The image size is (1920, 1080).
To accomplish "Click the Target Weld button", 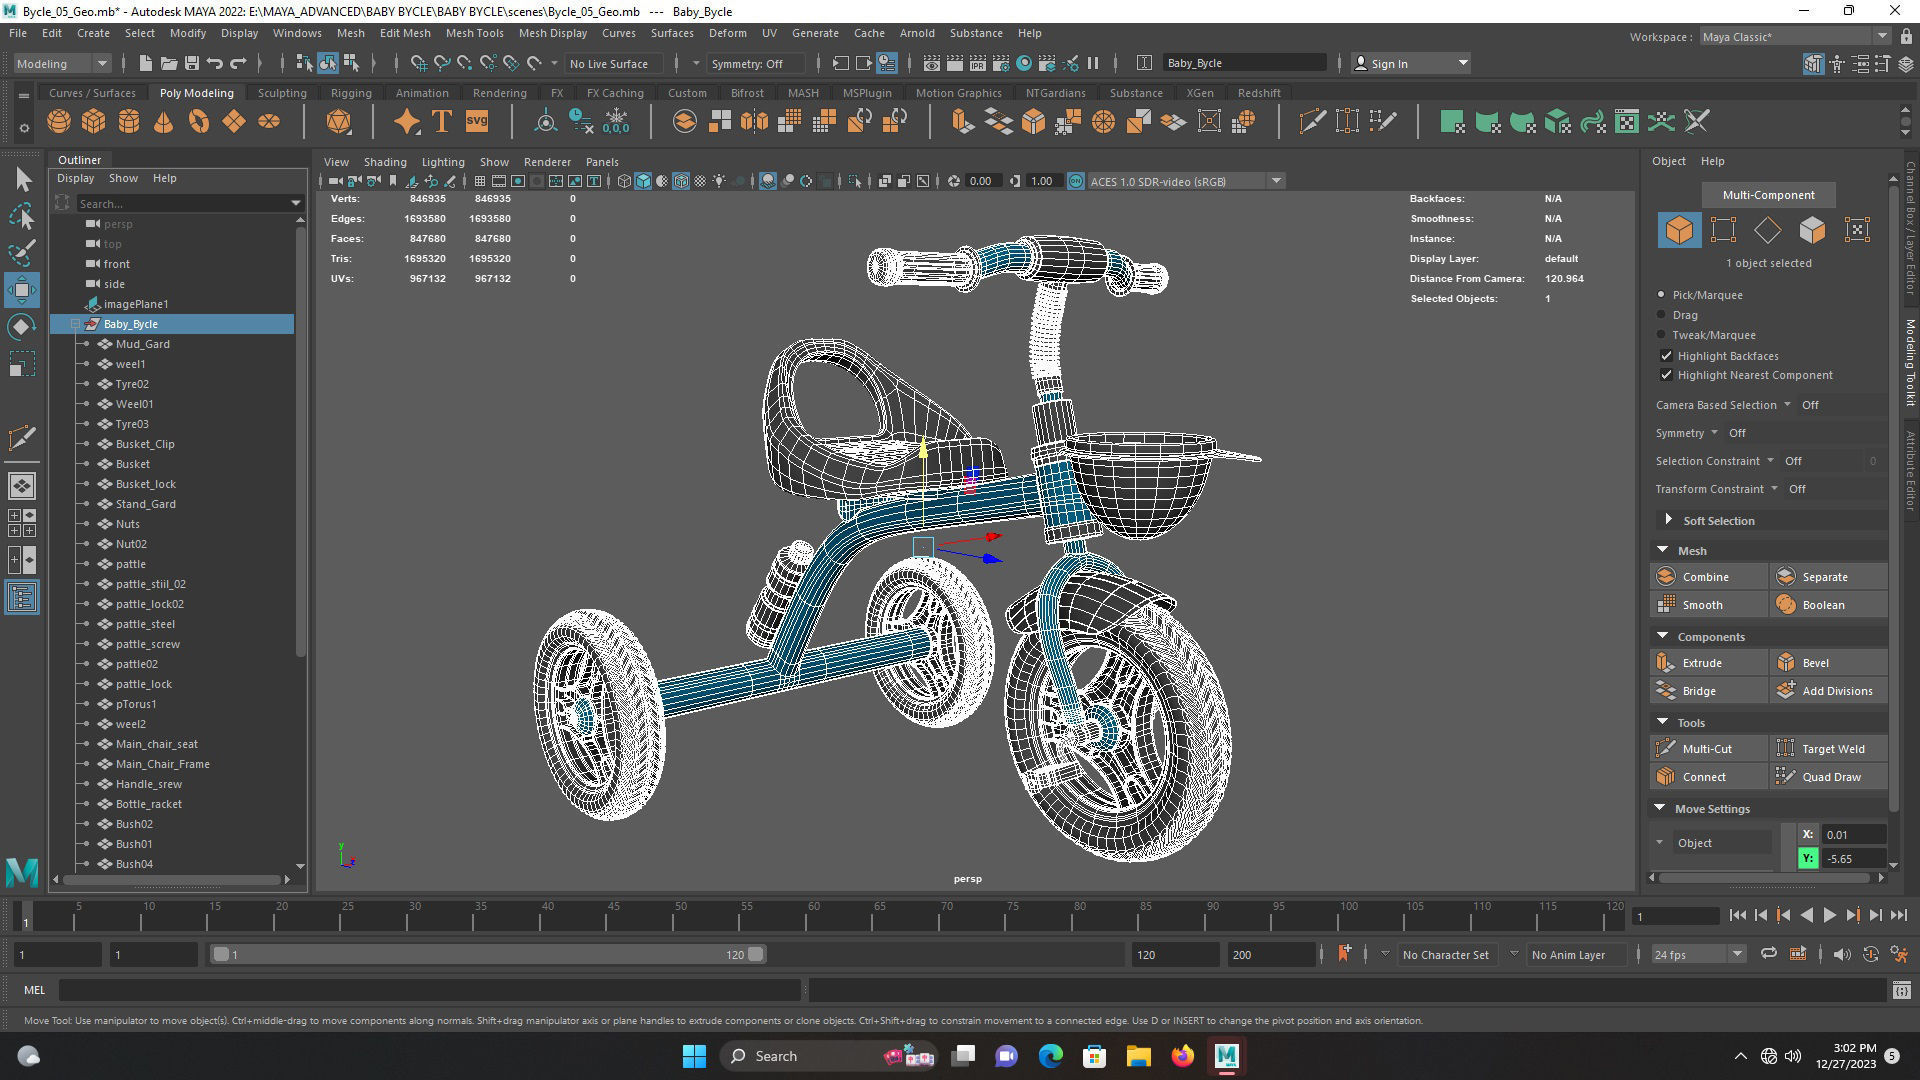I will click(x=1829, y=749).
